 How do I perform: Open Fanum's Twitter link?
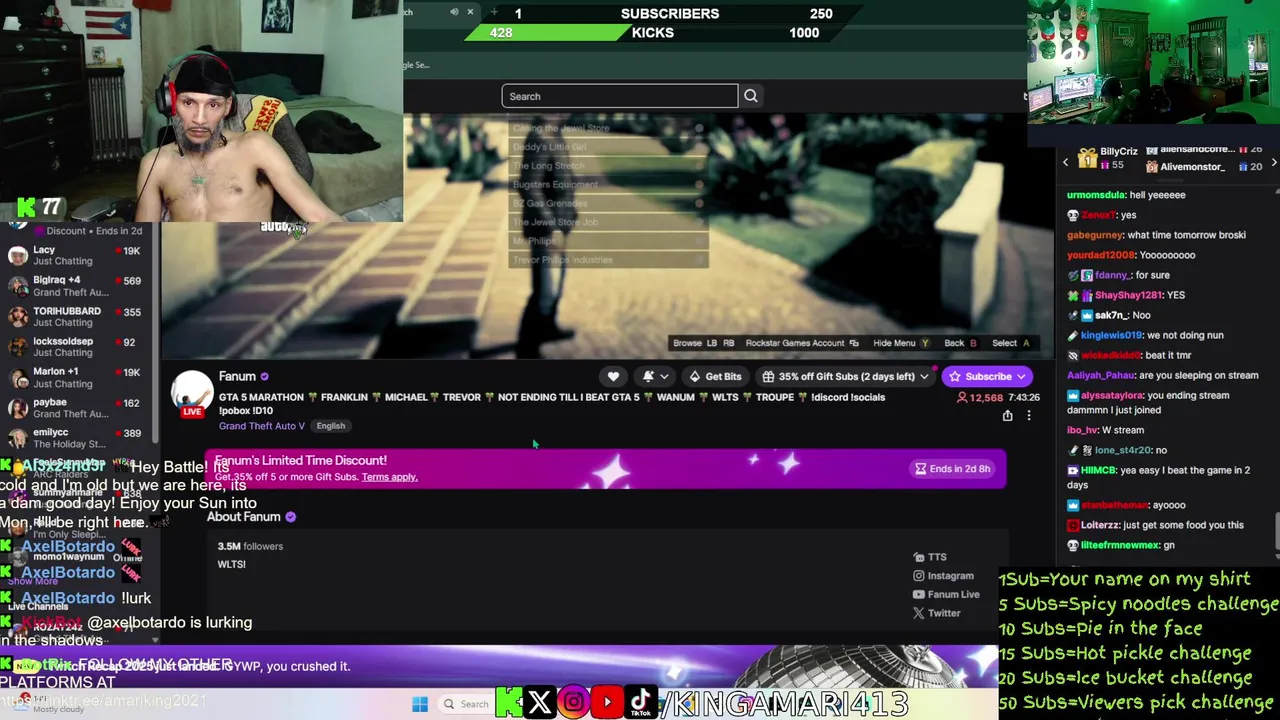pos(936,613)
